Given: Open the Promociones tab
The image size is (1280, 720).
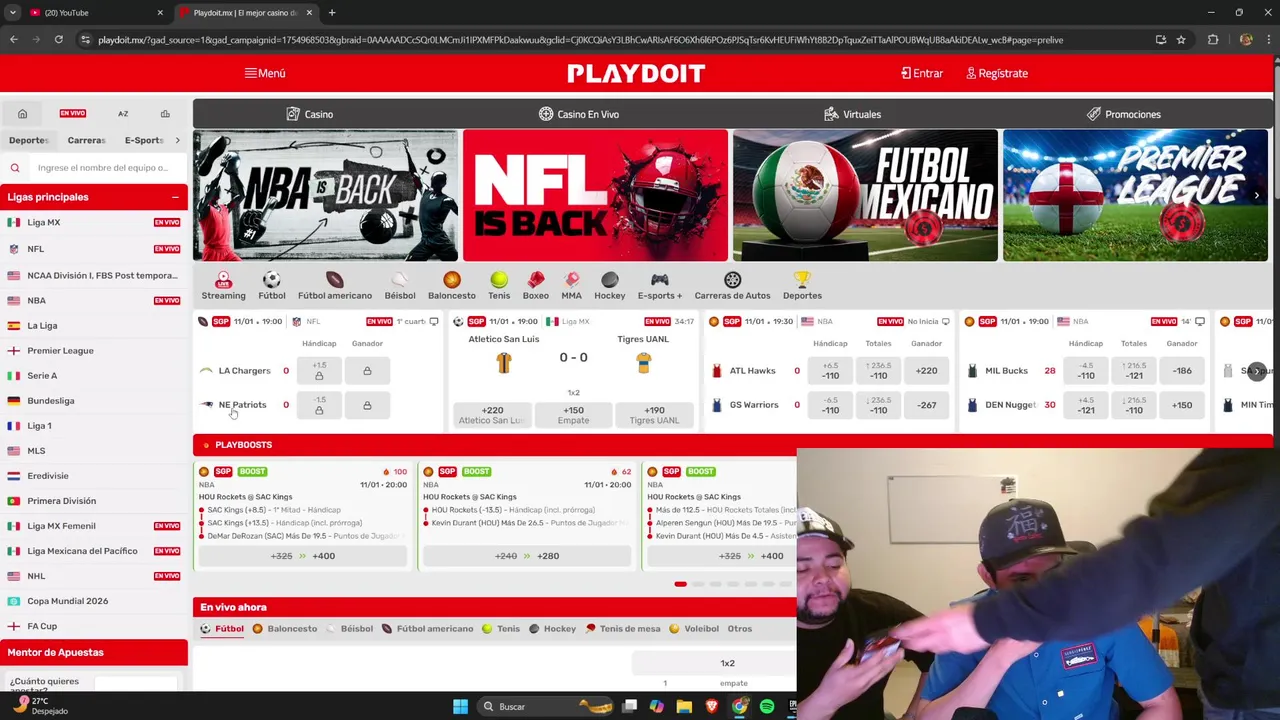Looking at the screenshot, I should pyautogui.click(x=1124, y=114).
